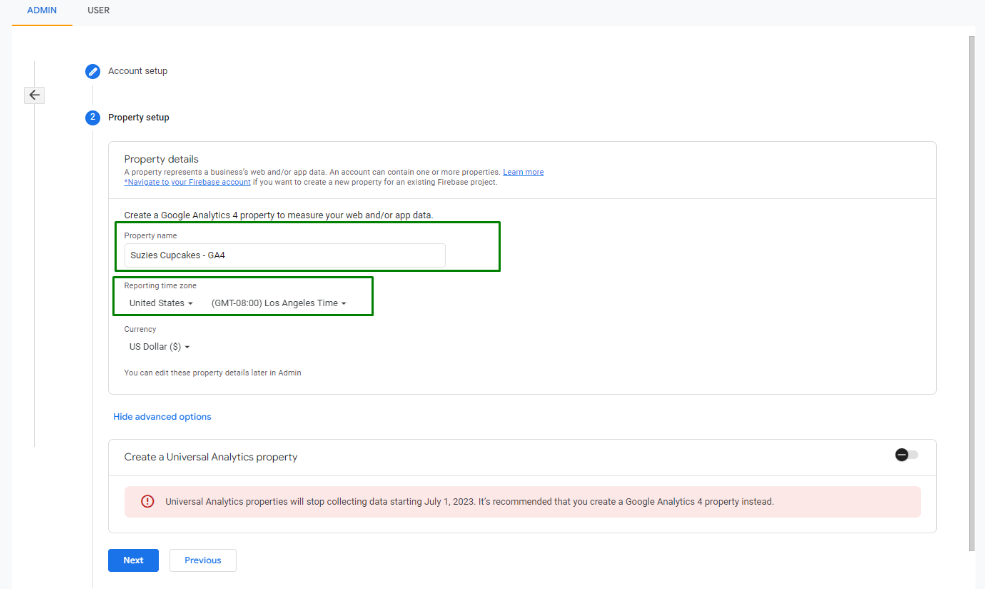Switch to the ADMIN tab
The width and height of the screenshot is (985, 589).
41,11
